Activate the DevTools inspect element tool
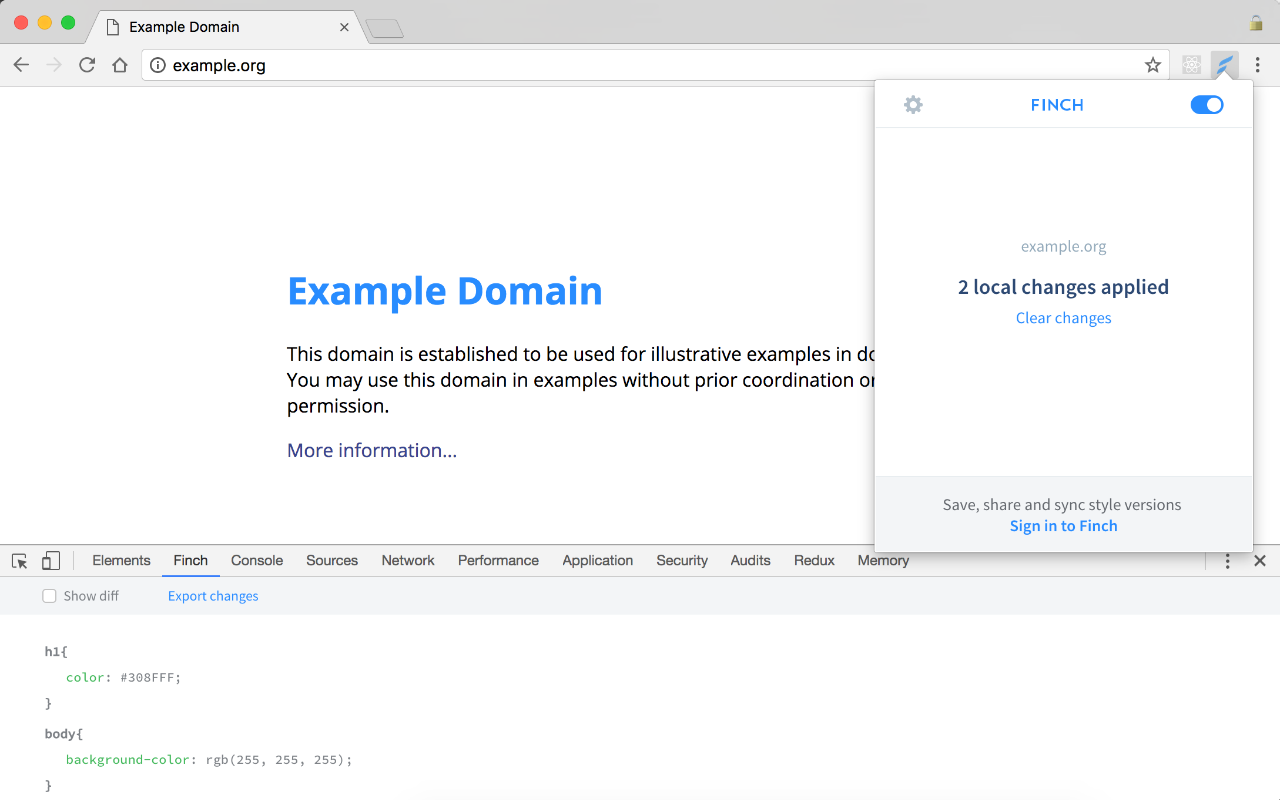1280x800 pixels. 20,561
